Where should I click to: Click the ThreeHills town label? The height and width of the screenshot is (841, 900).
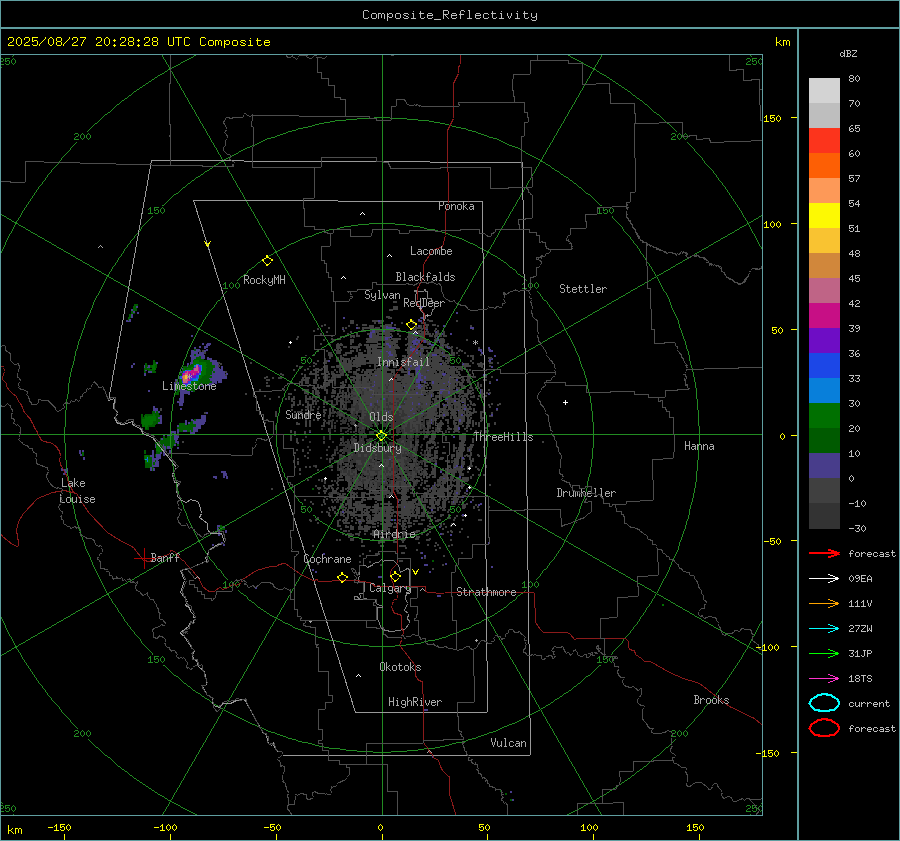click(x=503, y=437)
